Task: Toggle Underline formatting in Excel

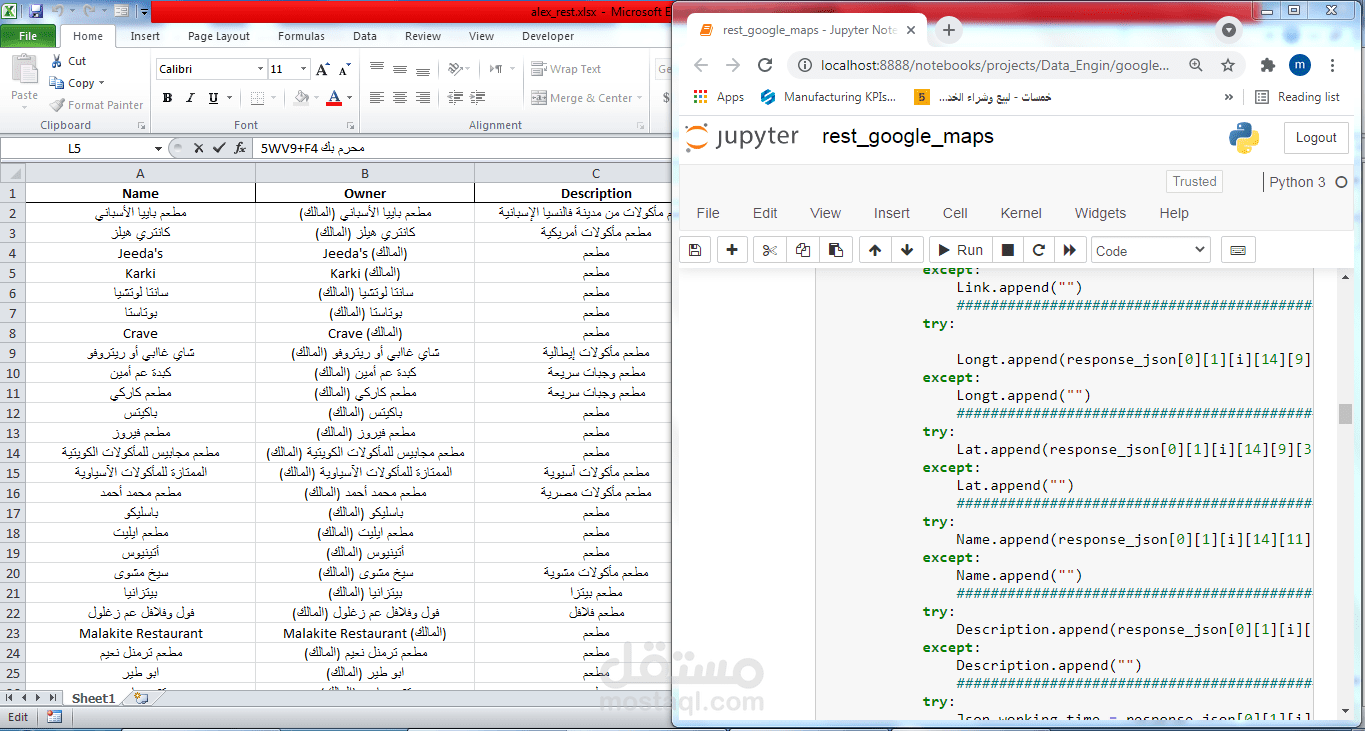Action: 213,98
